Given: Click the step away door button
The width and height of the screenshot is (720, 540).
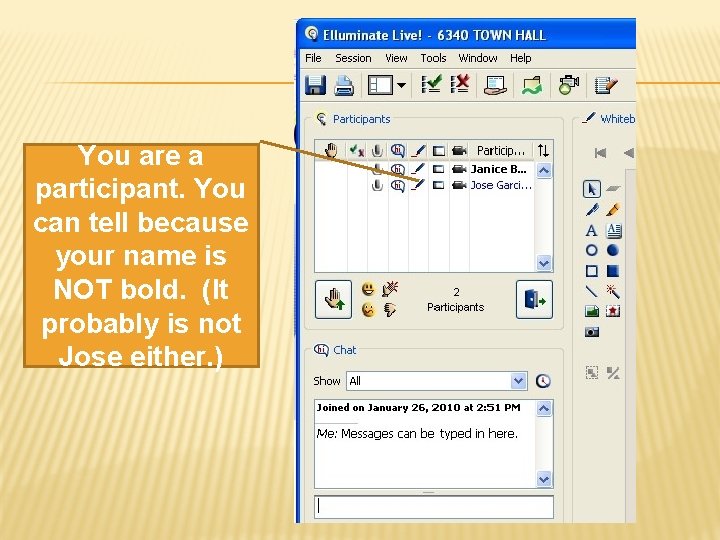Looking at the screenshot, I should [534, 299].
